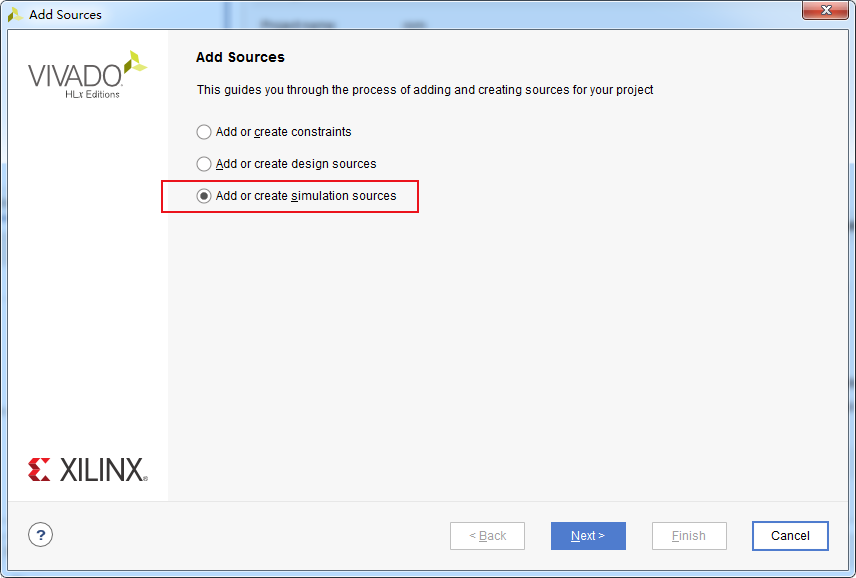Click the red Xilinx X emblem
Screen dimensions: 856x578
point(40,470)
